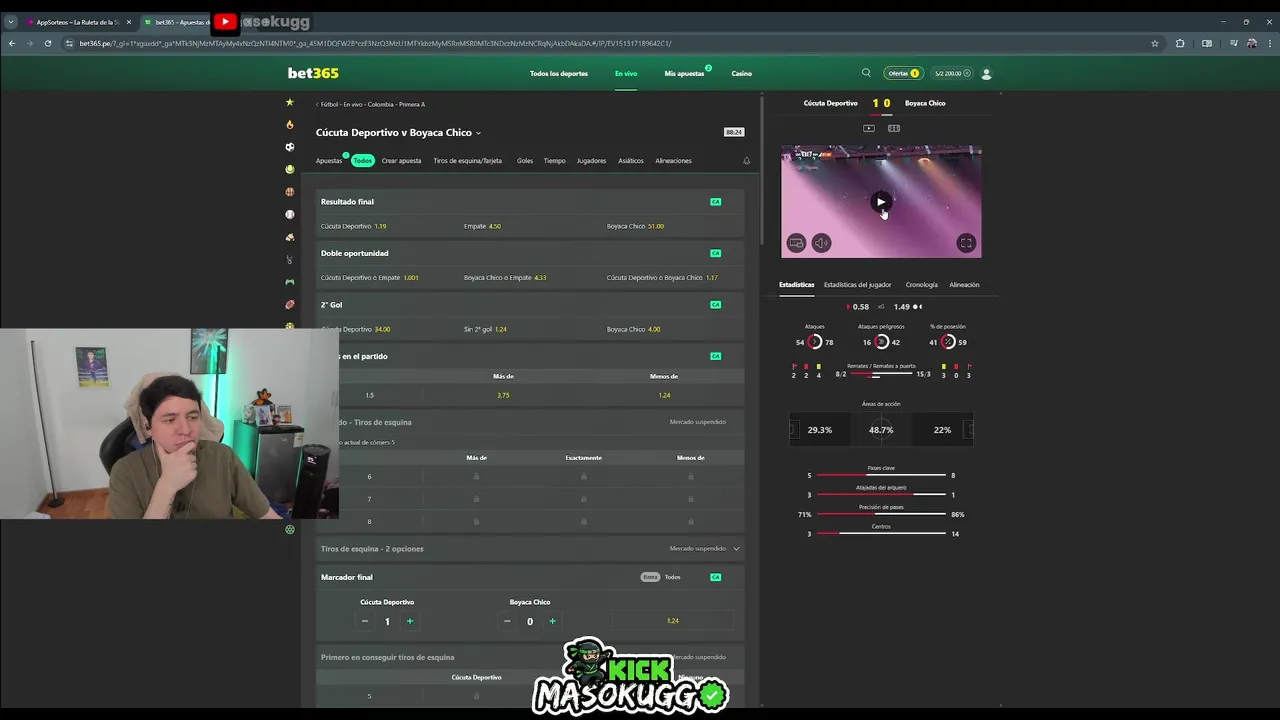Open the Apuestas tab
This screenshot has width=1280, height=720.
(x=328, y=161)
